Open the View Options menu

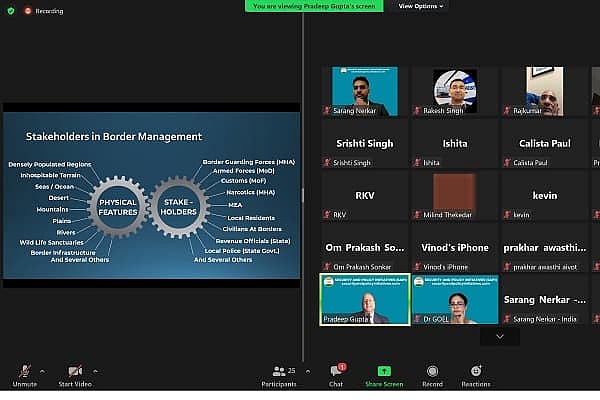coord(421,6)
